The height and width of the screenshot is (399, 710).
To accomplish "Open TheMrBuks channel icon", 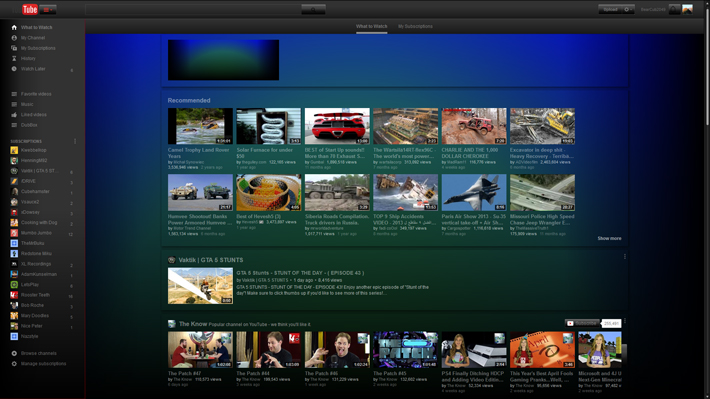I will (14, 243).
